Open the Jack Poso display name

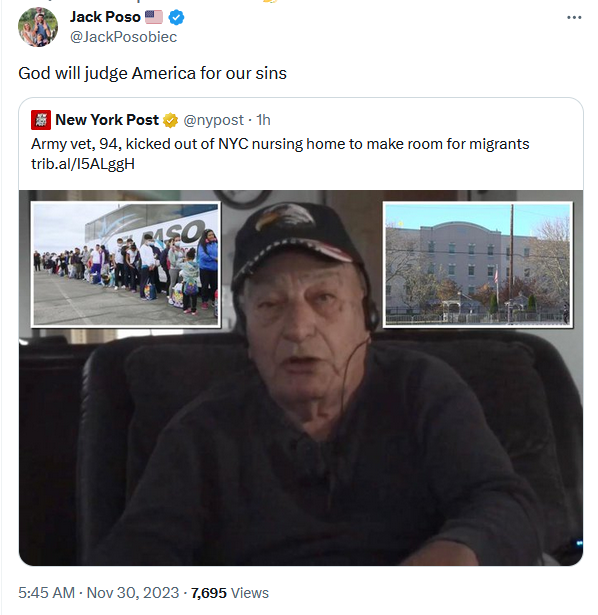105,17
